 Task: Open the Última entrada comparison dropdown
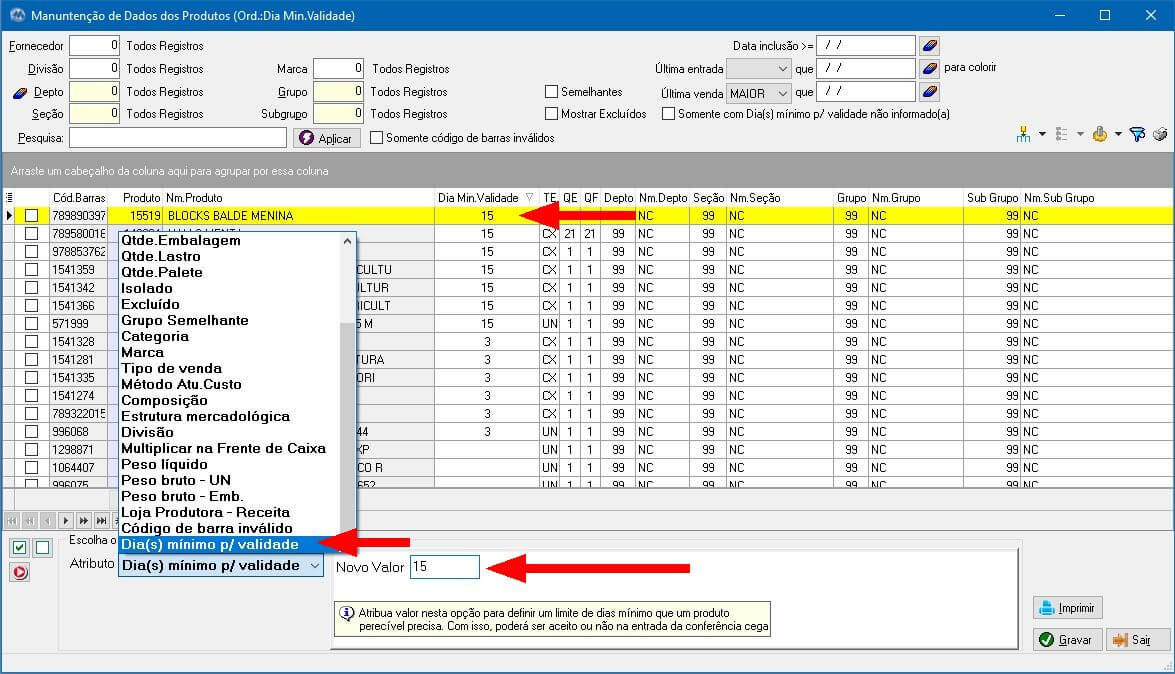click(758, 69)
